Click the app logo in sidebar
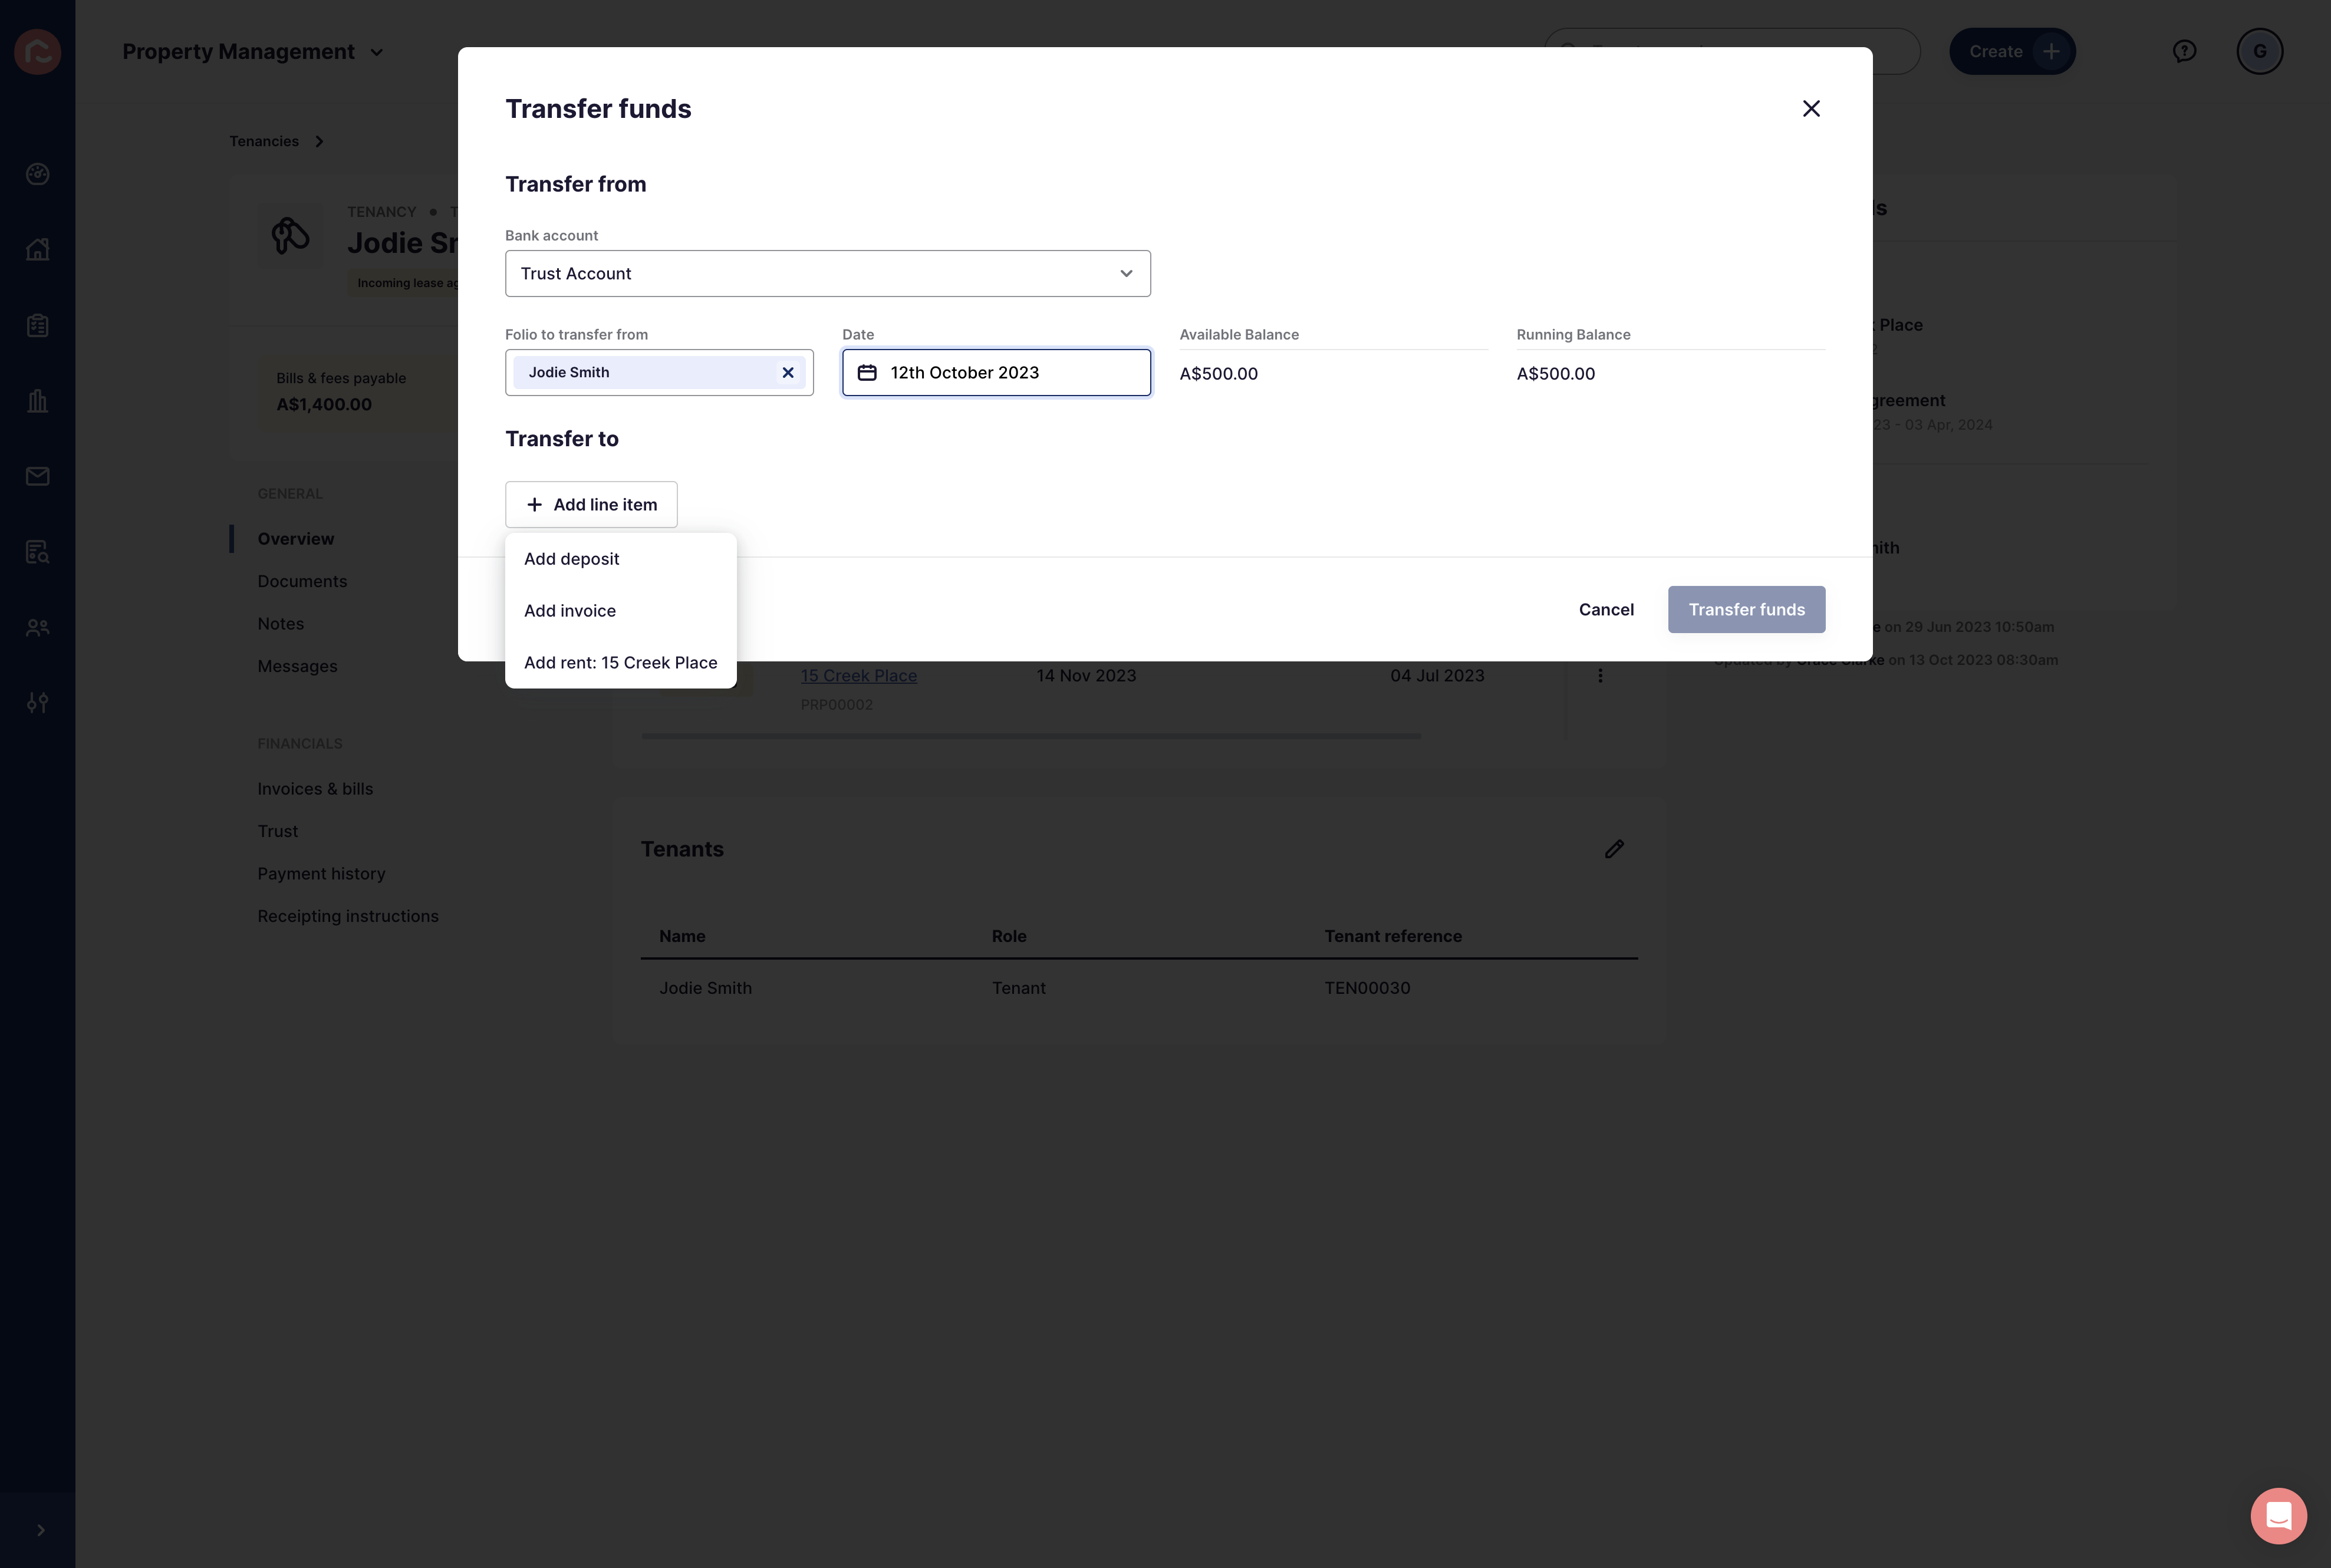The image size is (2331, 1568). pos(38,51)
